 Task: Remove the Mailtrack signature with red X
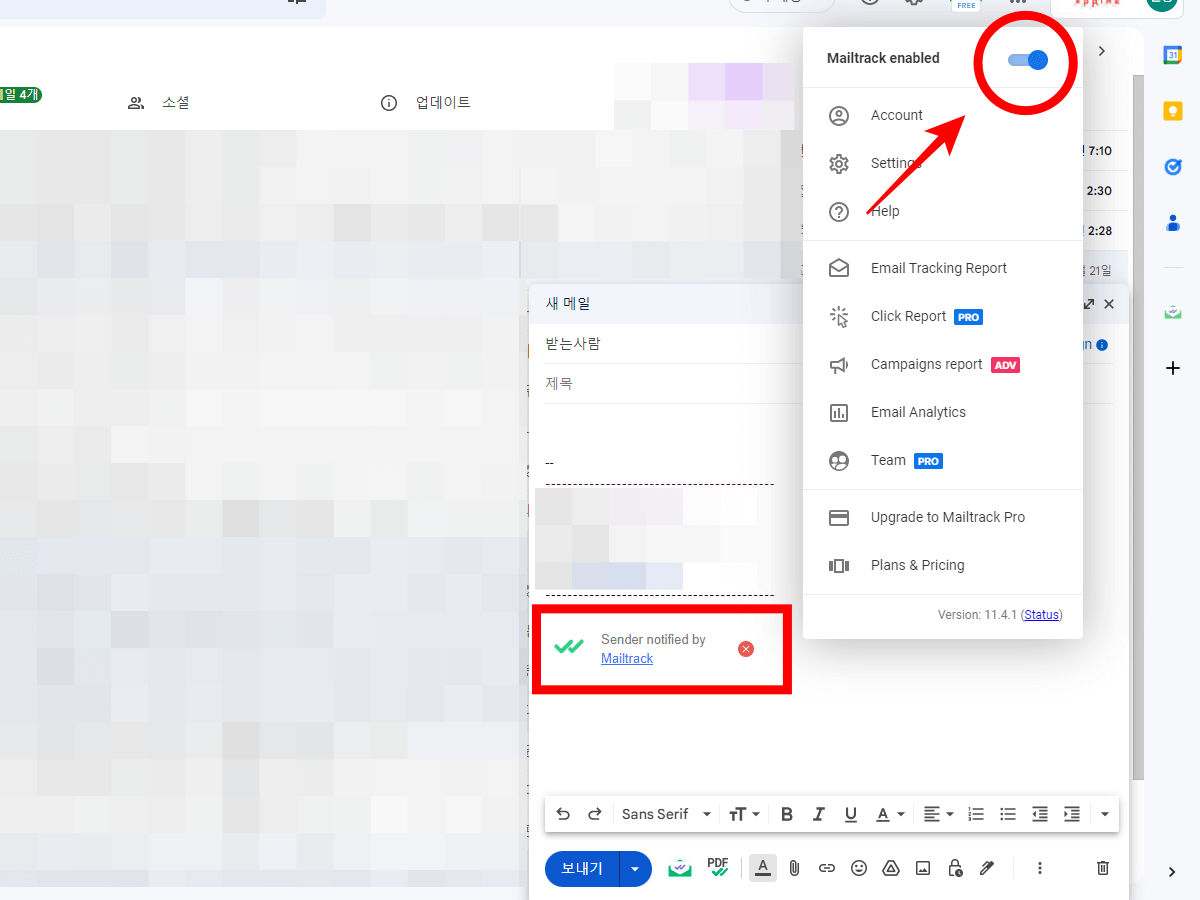(746, 649)
